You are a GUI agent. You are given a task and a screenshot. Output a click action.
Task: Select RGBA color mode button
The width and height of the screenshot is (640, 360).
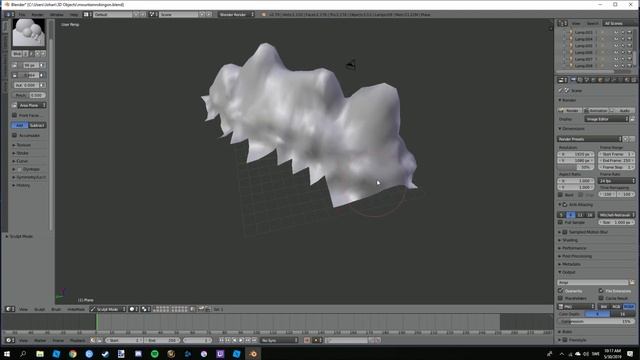[x=629, y=306]
